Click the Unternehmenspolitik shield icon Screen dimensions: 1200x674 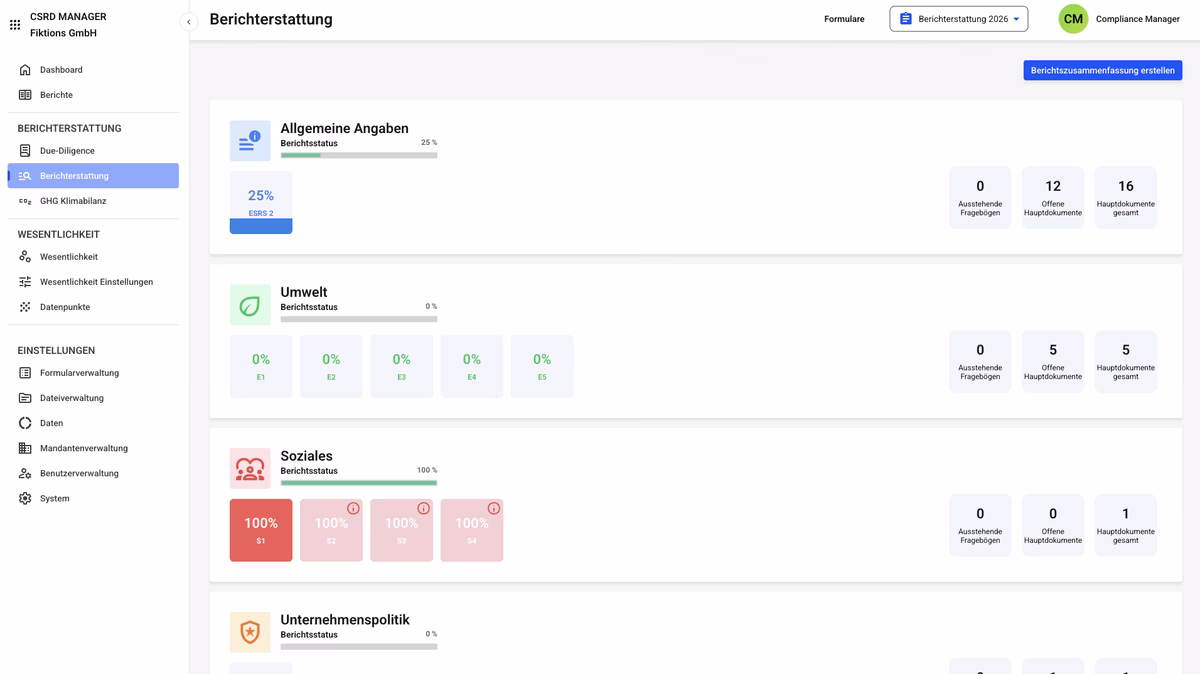pyautogui.click(x=250, y=631)
